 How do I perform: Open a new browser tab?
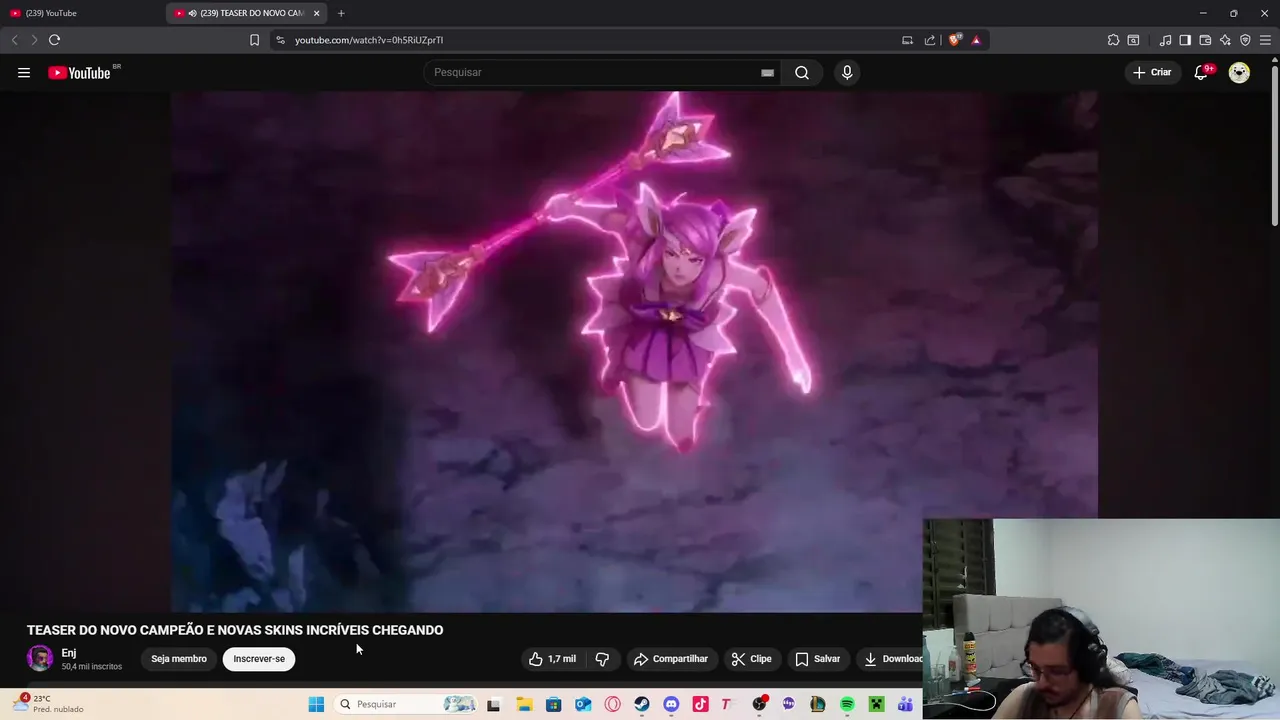tap(341, 13)
